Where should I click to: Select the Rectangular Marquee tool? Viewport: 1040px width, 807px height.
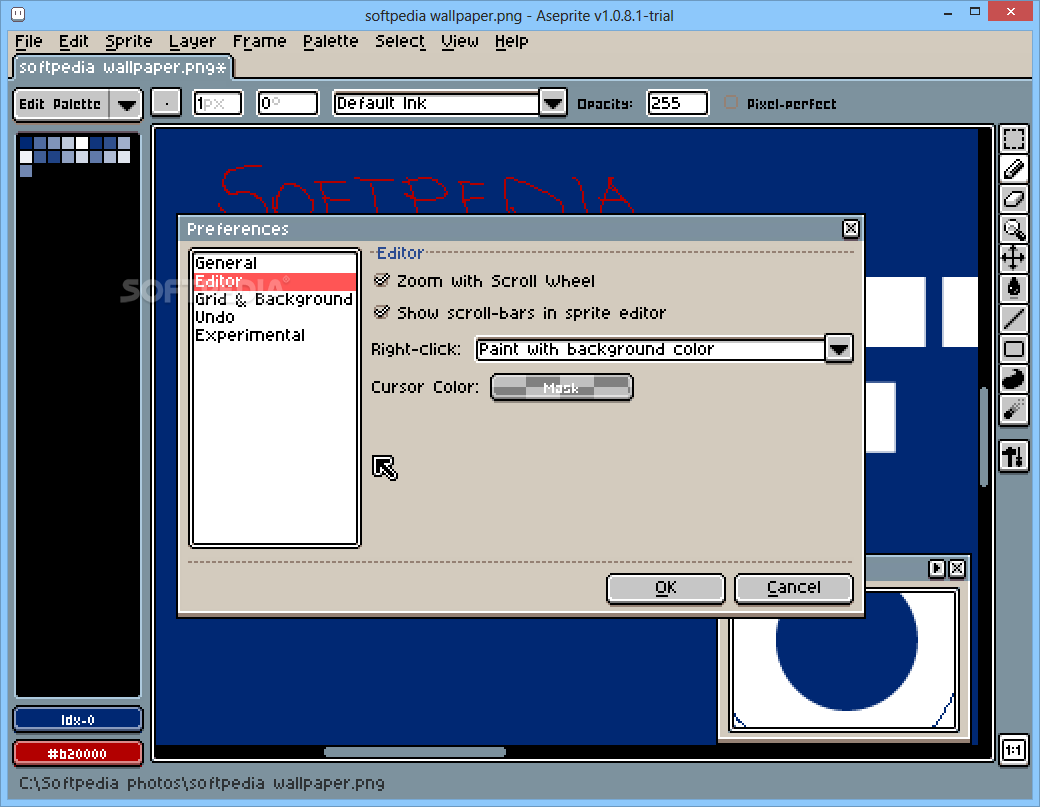pyautogui.click(x=1013, y=140)
